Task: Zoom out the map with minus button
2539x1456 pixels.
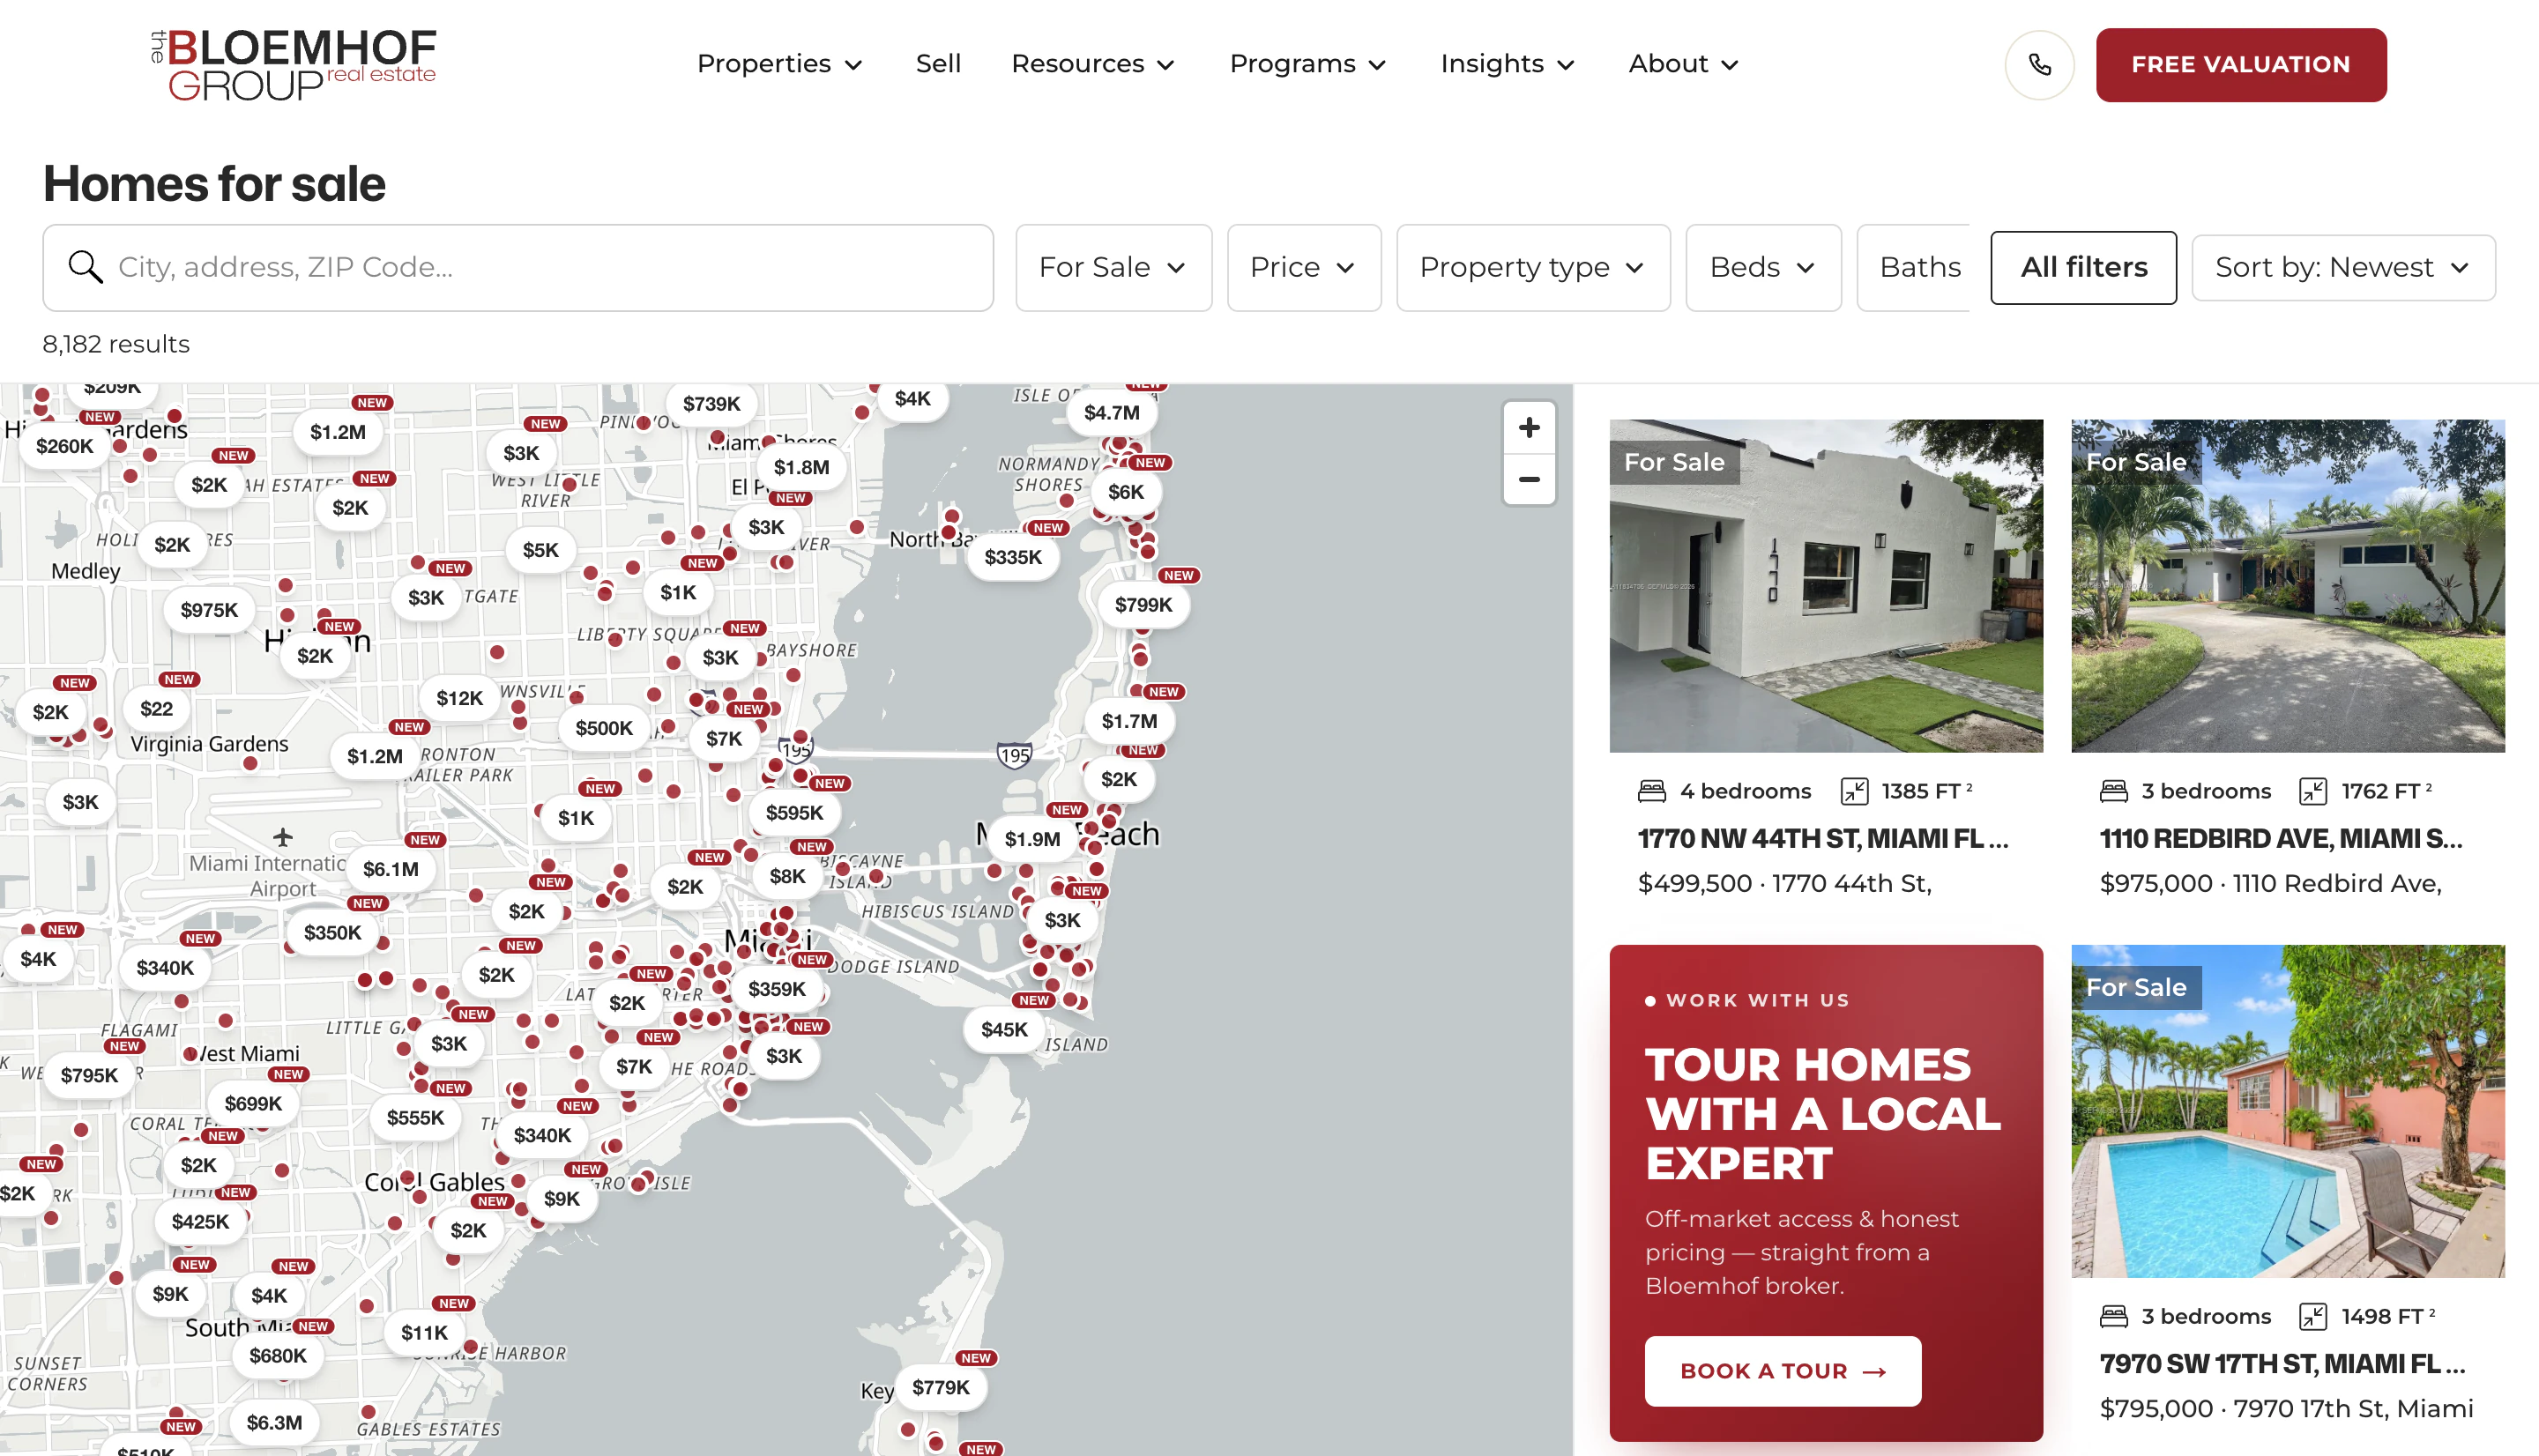Action: 1529,479
